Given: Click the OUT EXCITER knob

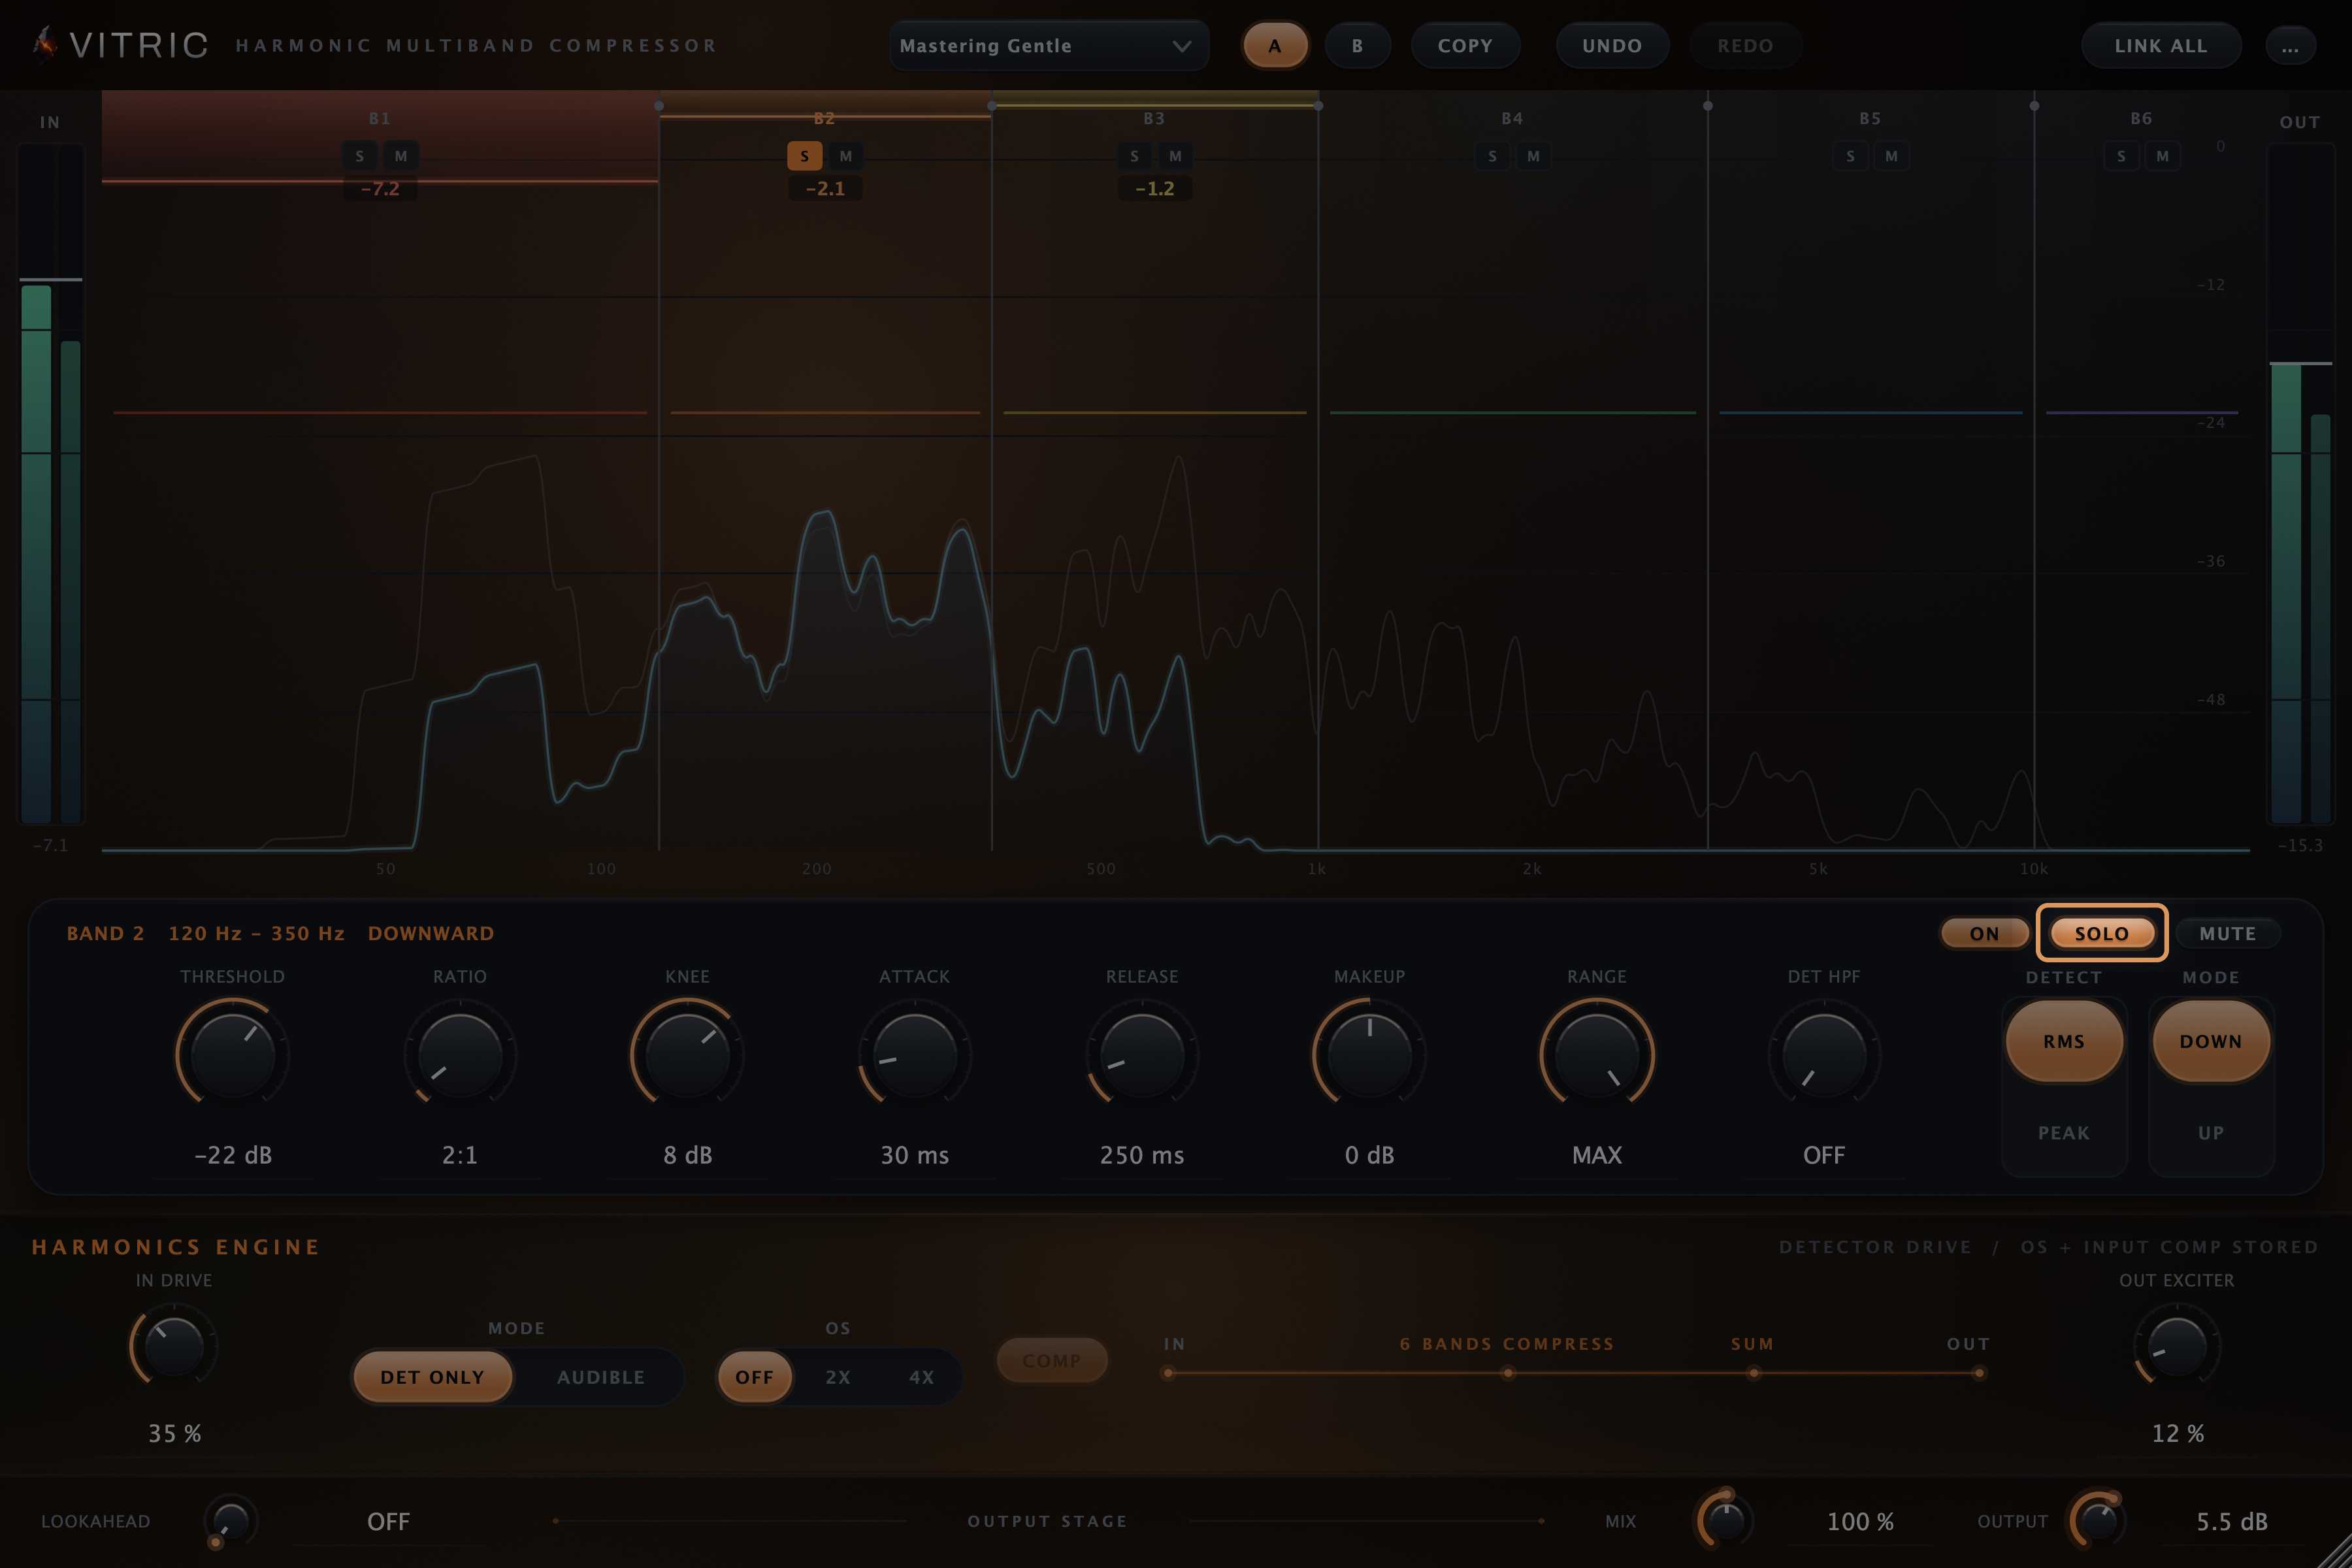Looking at the screenshot, I should tap(2177, 1347).
